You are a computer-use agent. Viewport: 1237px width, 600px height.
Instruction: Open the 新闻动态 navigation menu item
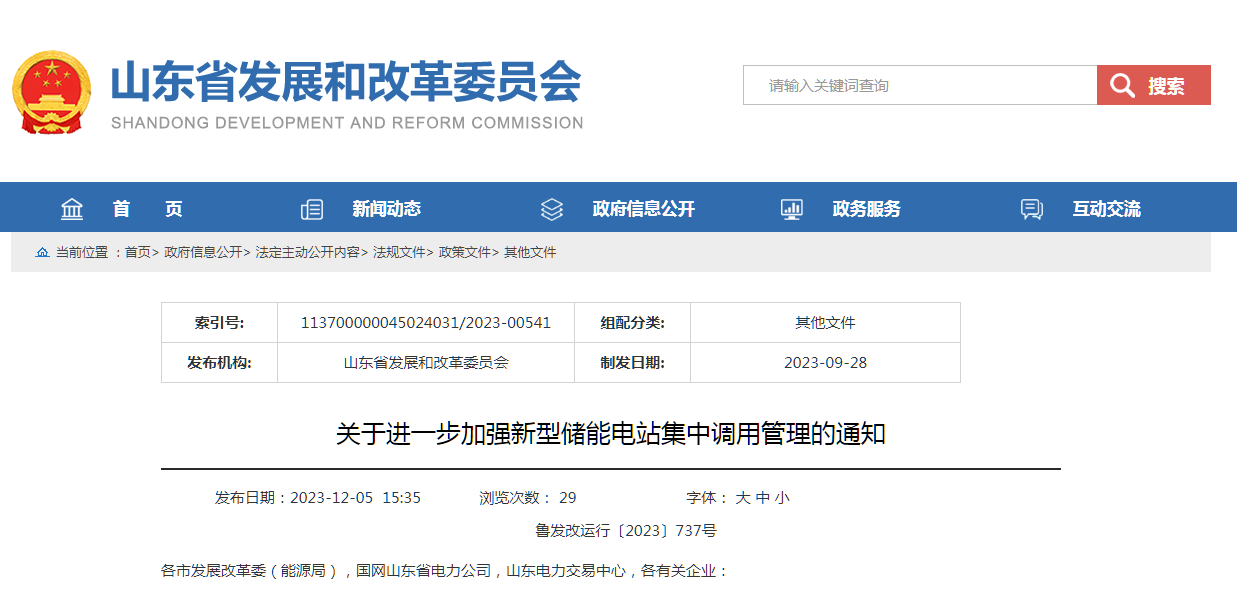pos(386,209)
